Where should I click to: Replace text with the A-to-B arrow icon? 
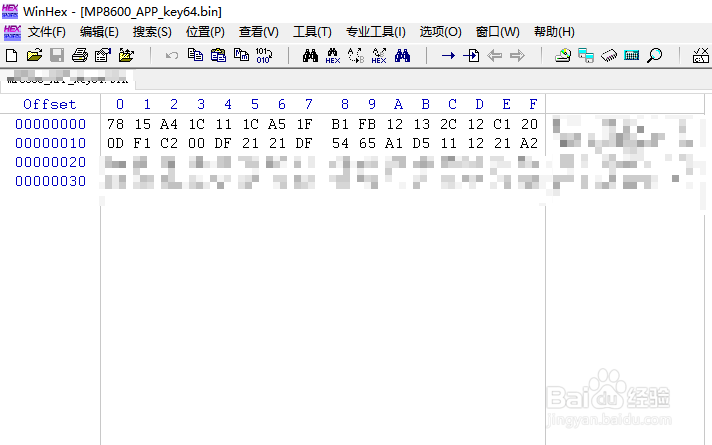[356, 55]
